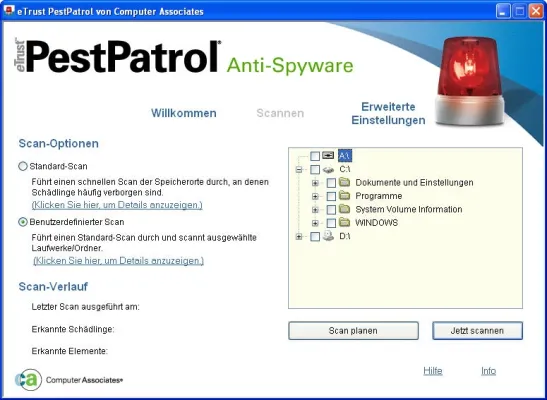The image size is (547, 400).
Task: Open the Info link
Action: (488, 371)
